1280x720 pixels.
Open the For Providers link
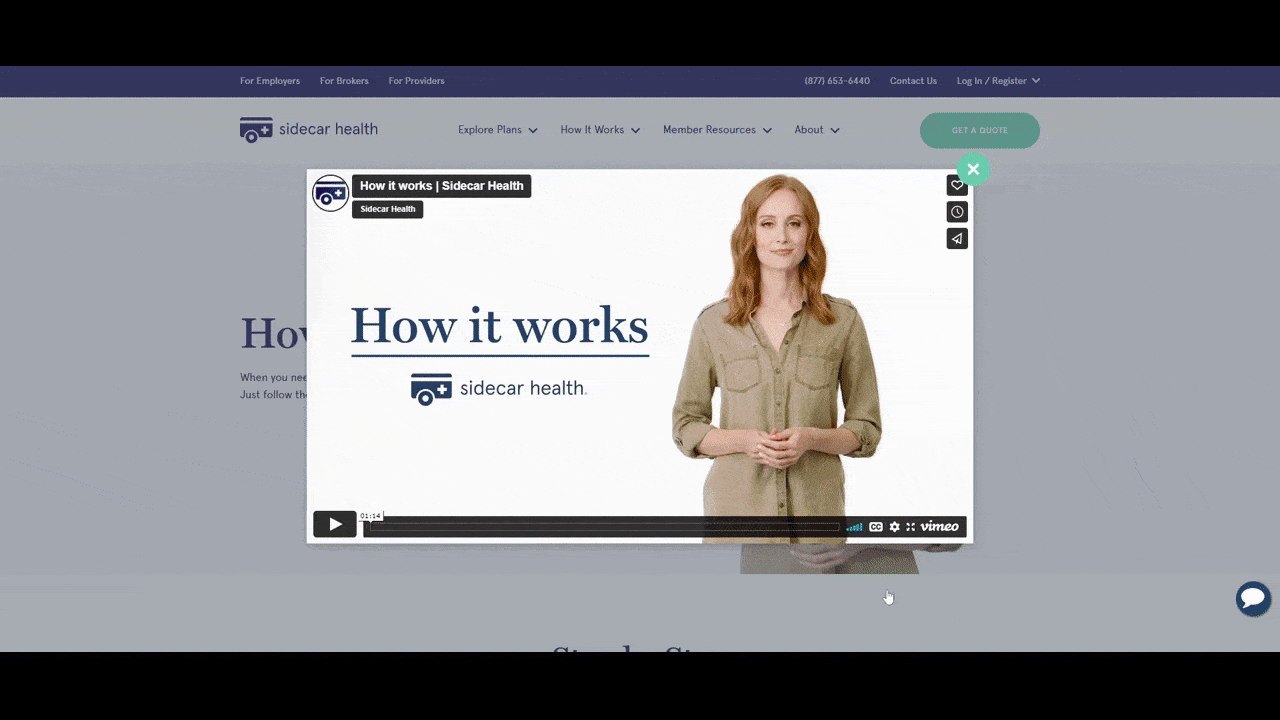click(416, 81)
